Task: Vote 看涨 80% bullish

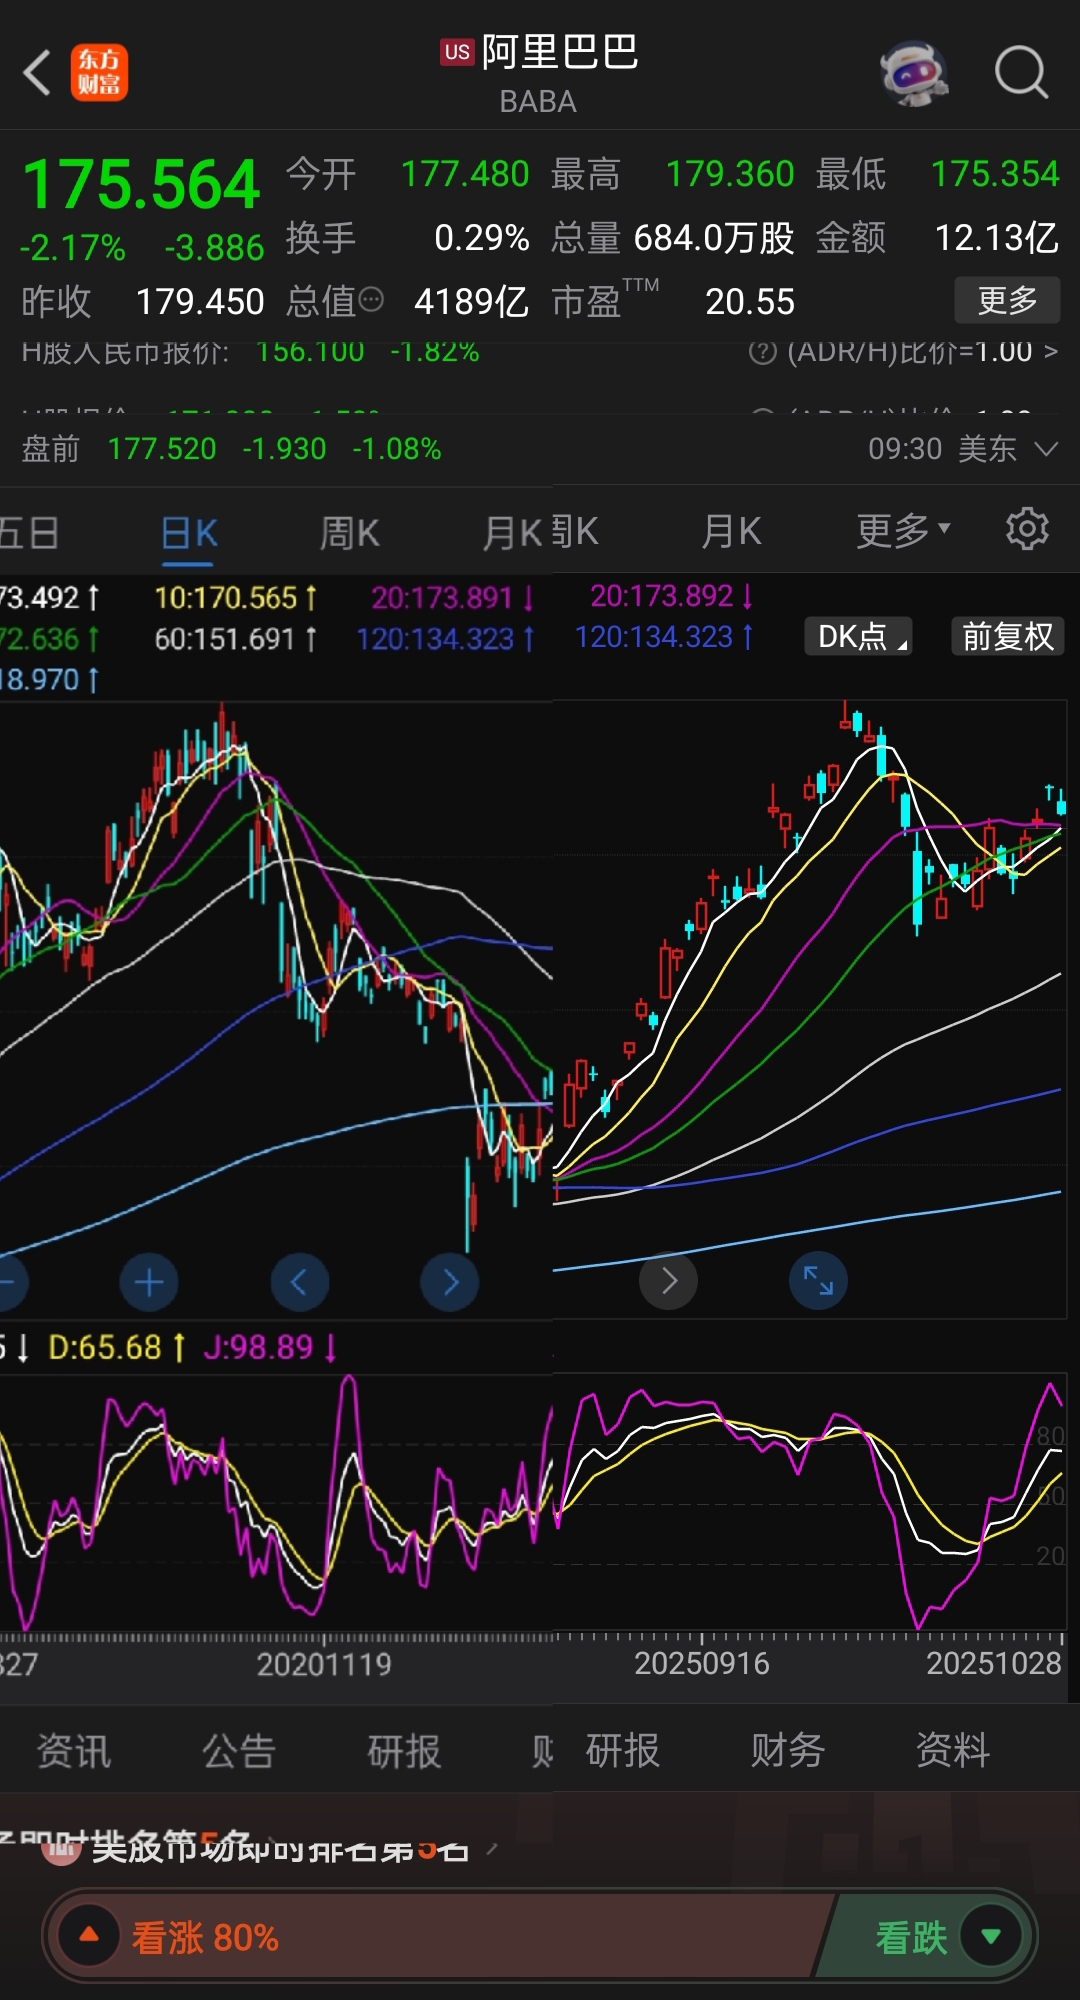Action: pos(438,1936)
